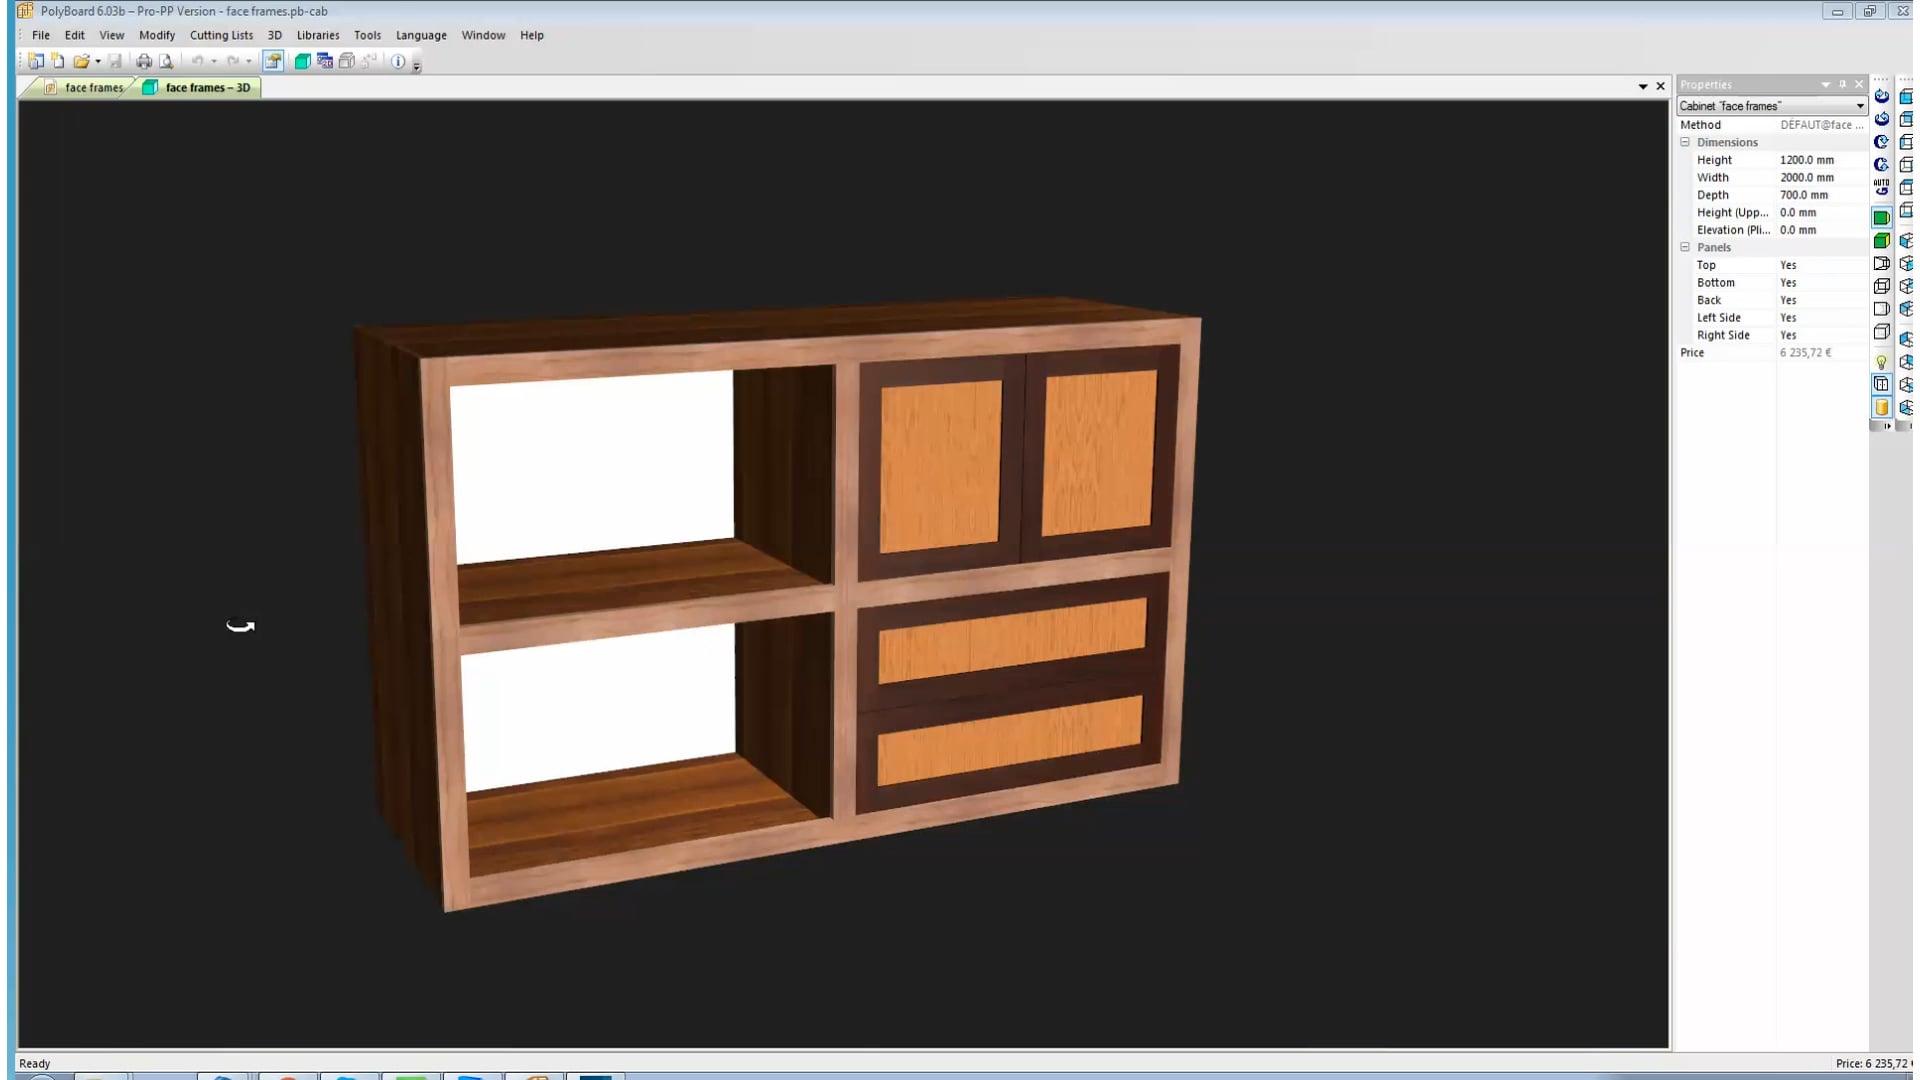The width and height of the screenshot is (1920, 1080).
Task: Click the top rotate view arrow icon
Action: pyautogui.click(x=1881, y=96)
